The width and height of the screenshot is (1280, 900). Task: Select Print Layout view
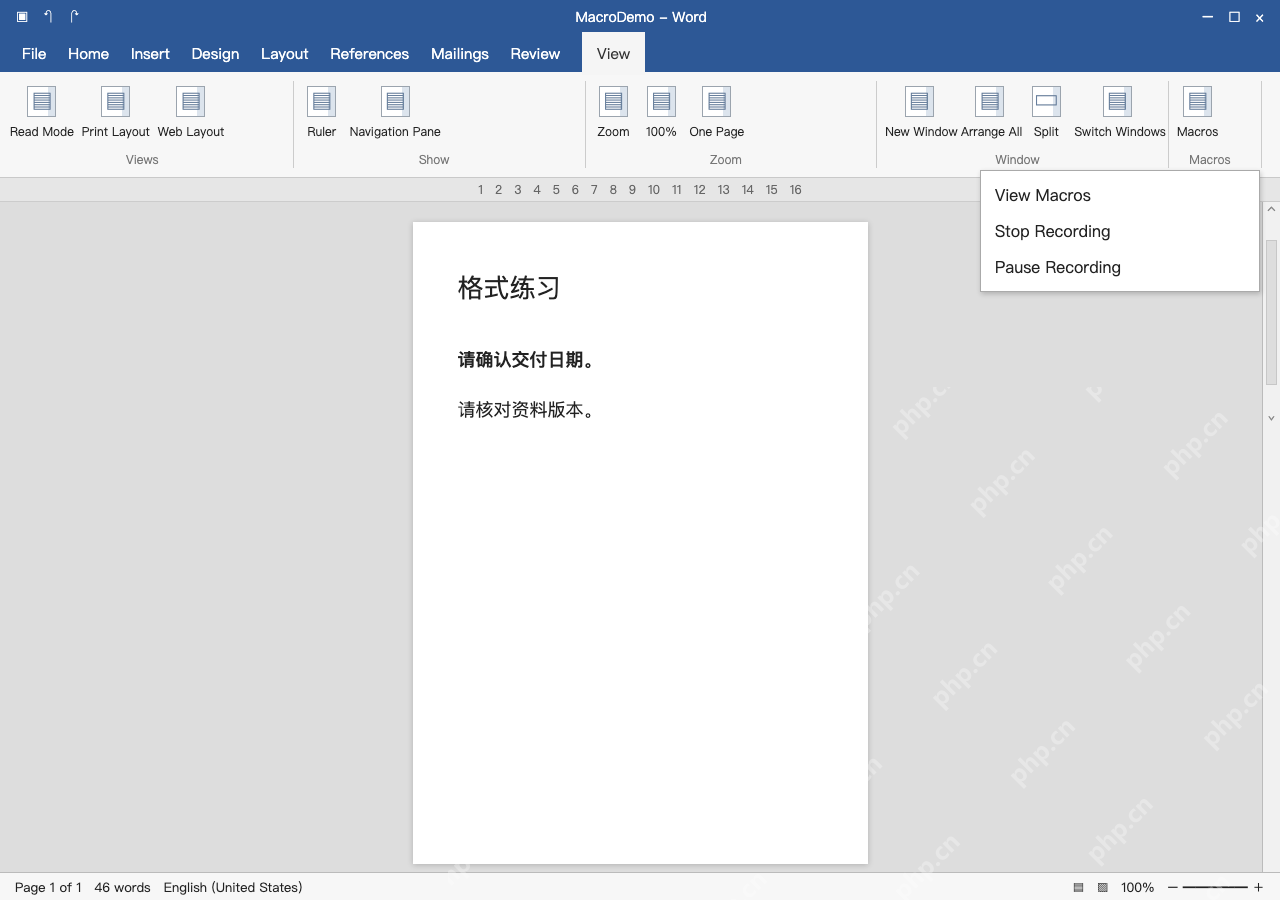point(116,112)
